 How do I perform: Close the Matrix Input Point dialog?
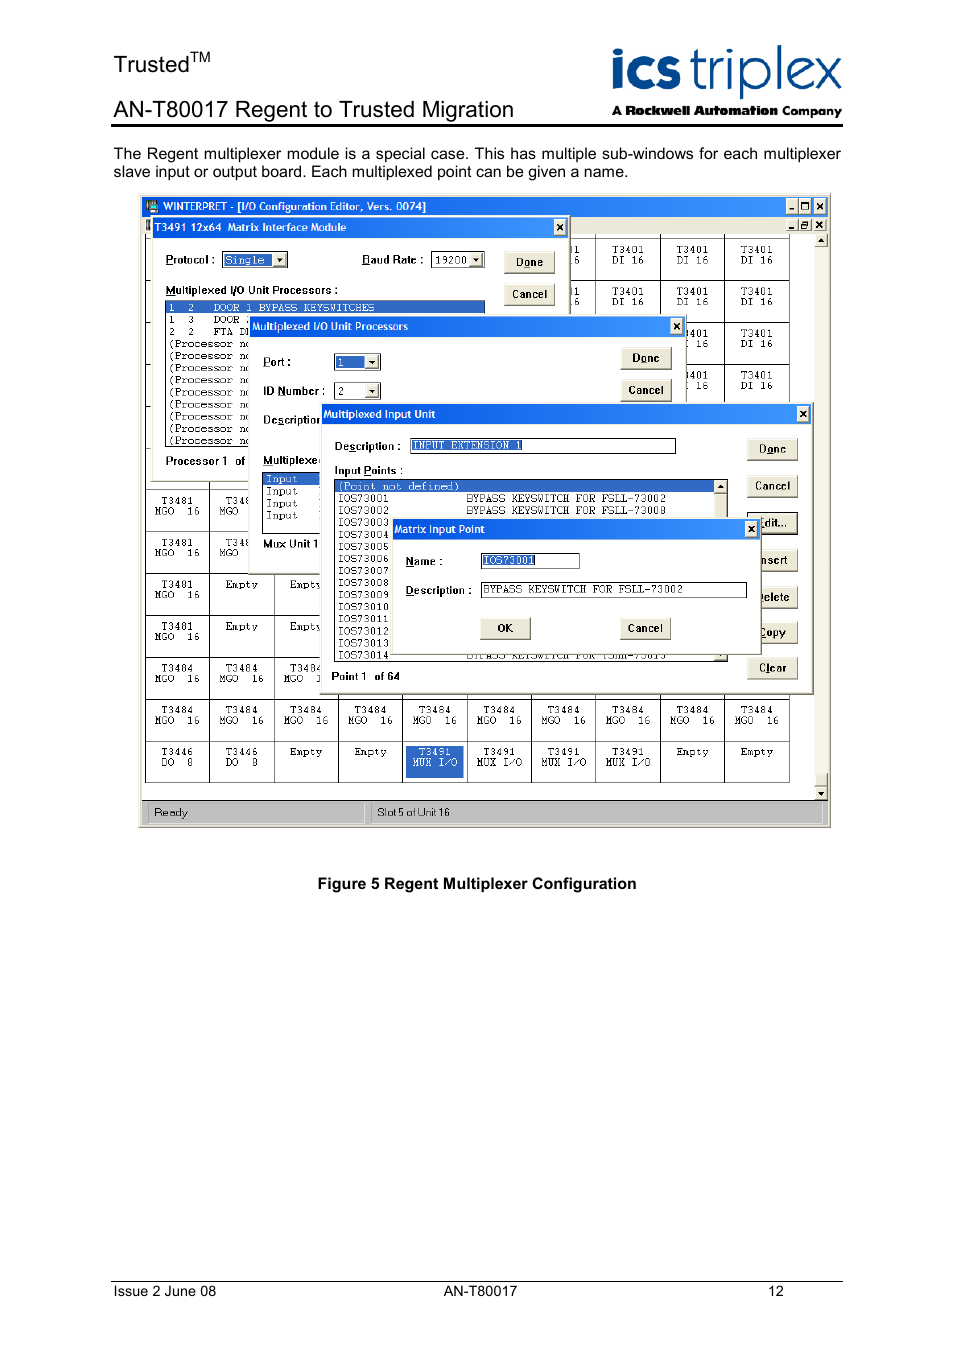751,529
